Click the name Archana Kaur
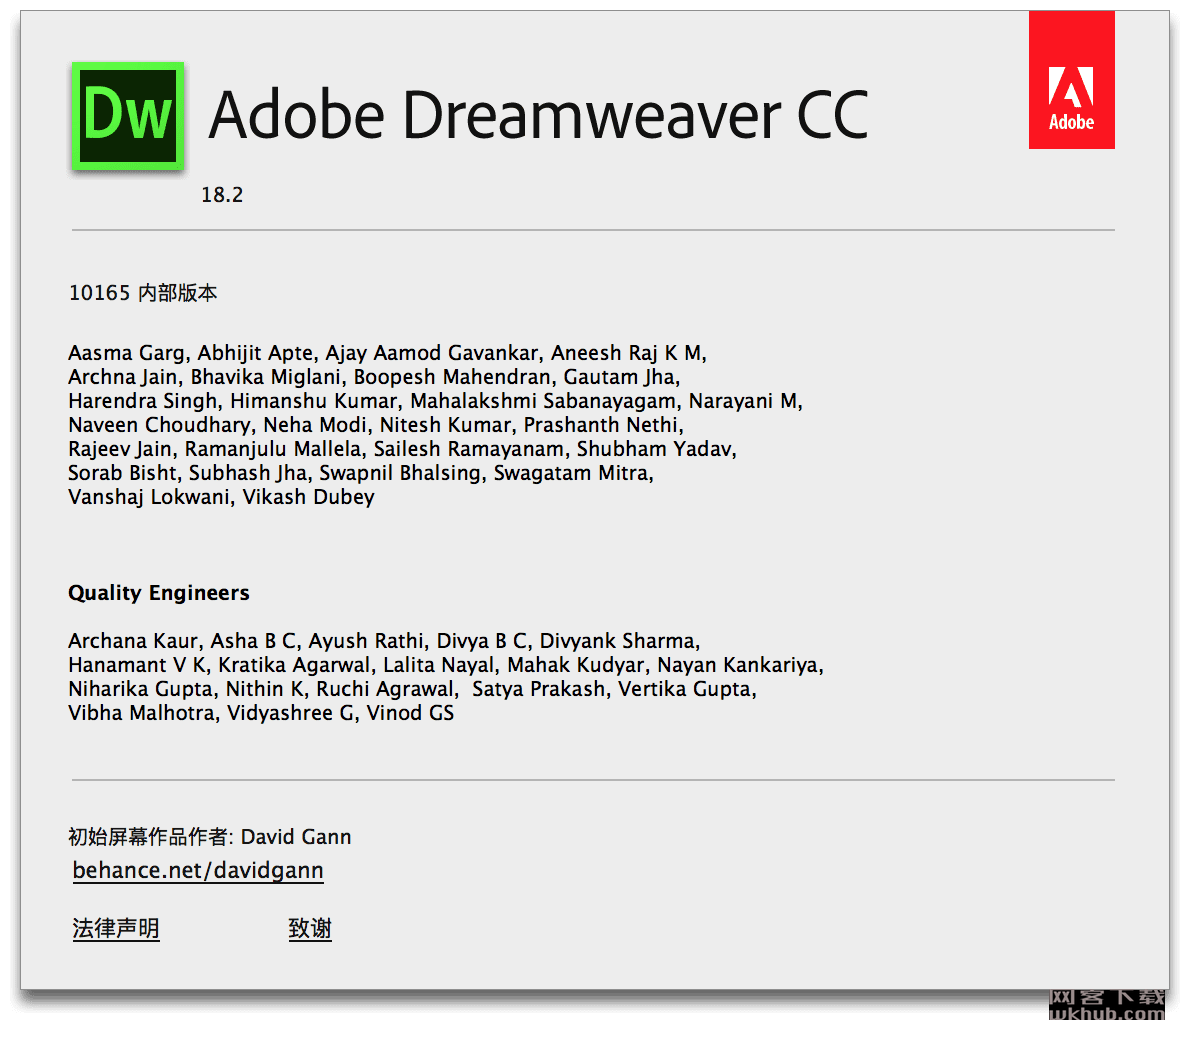Image resolution: width=1190 pixels, height=1040 pixels. pyautogui.click(x=134, y=641)
